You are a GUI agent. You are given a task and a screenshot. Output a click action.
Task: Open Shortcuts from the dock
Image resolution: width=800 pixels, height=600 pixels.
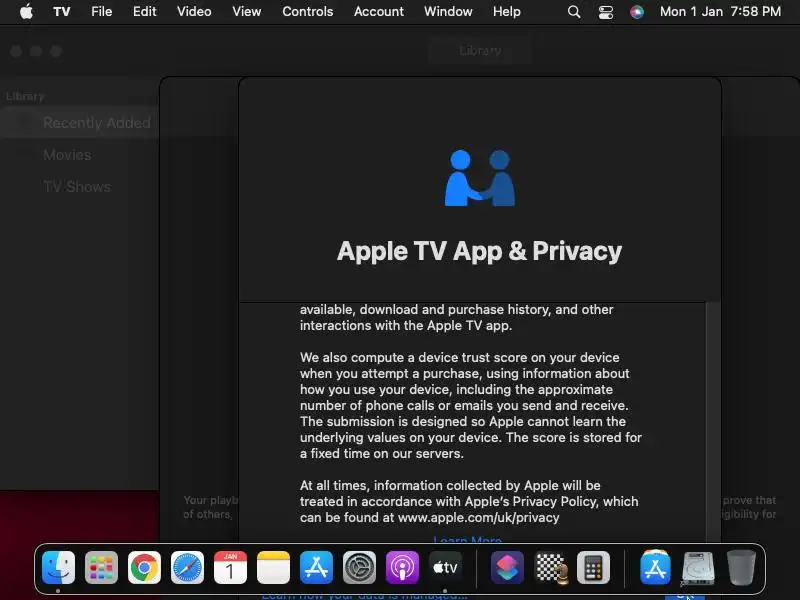[507, 567]
